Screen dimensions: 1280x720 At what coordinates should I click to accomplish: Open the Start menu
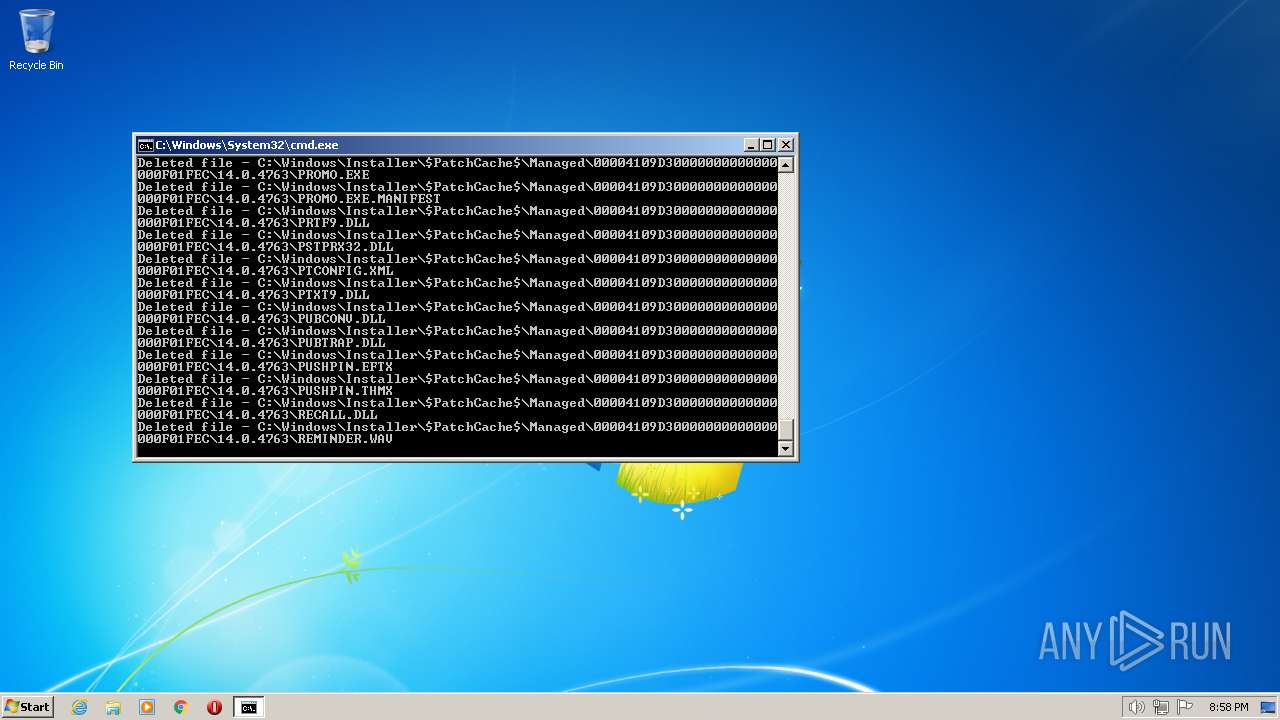(x=28, y=707)
